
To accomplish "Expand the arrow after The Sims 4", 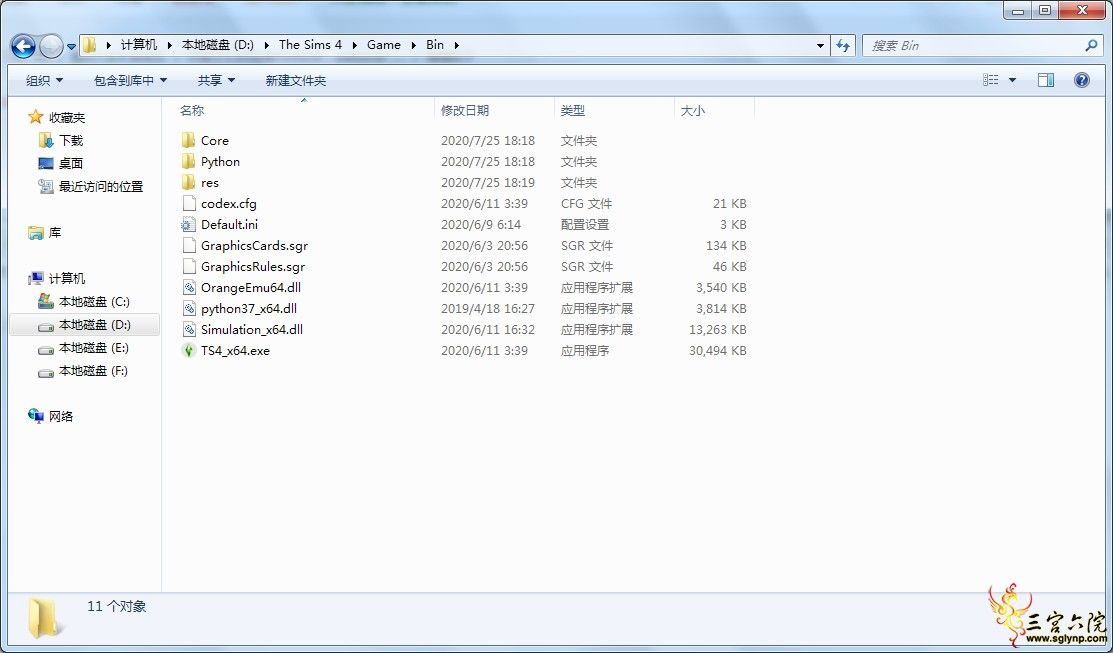I will (x=354, y=45).
